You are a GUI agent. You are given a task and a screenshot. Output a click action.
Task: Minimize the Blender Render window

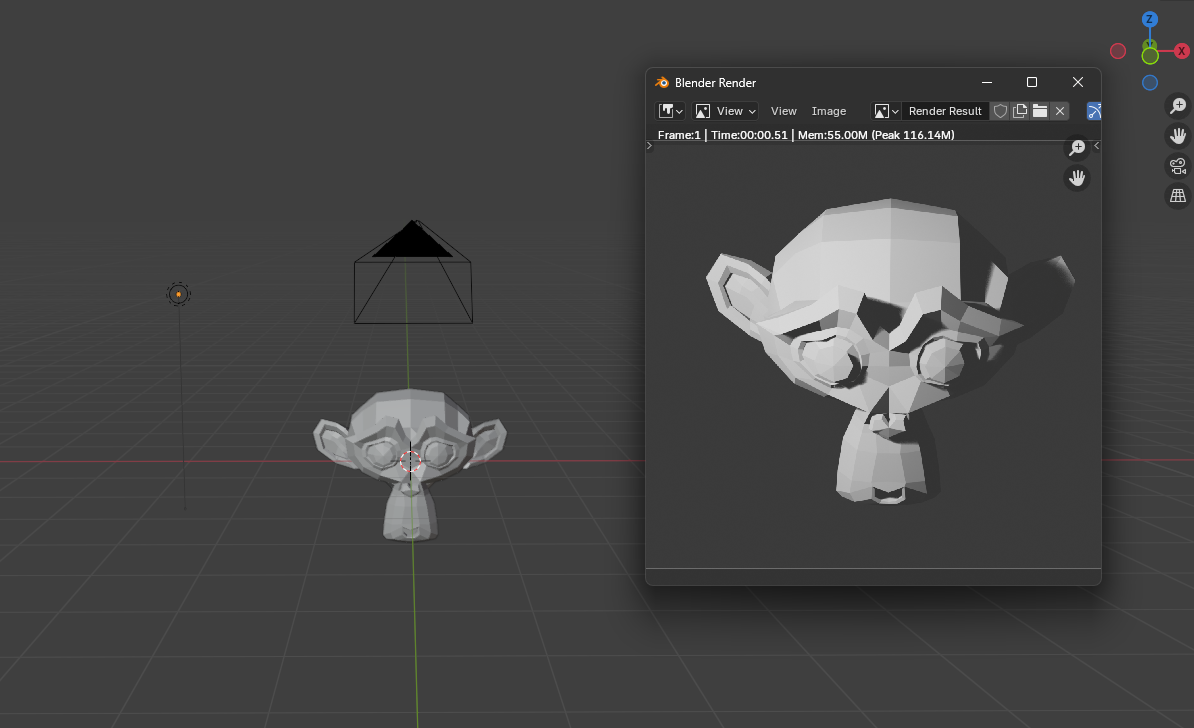click(x=987, y=82)
